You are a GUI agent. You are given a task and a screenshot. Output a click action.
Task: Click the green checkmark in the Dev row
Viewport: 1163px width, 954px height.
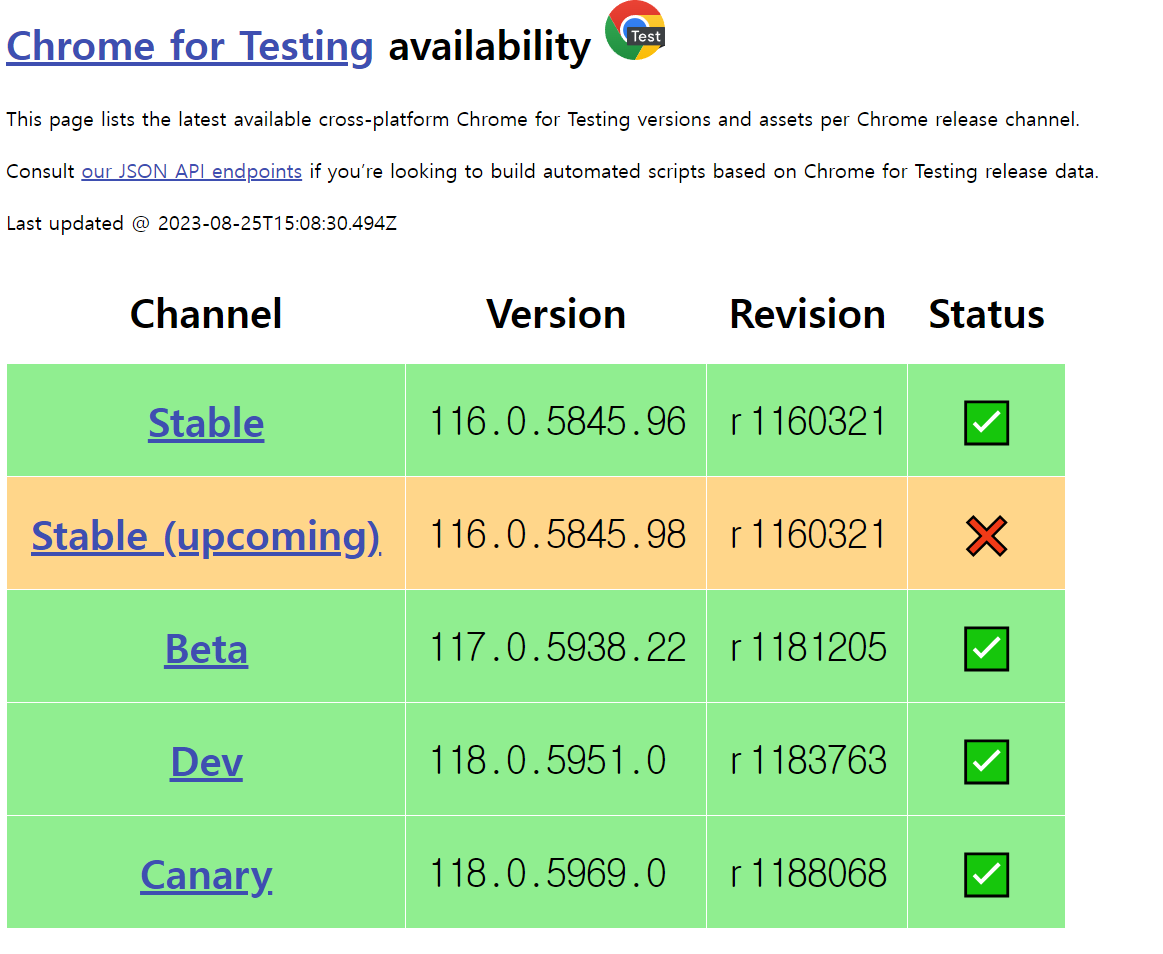[x=986, y=761]
